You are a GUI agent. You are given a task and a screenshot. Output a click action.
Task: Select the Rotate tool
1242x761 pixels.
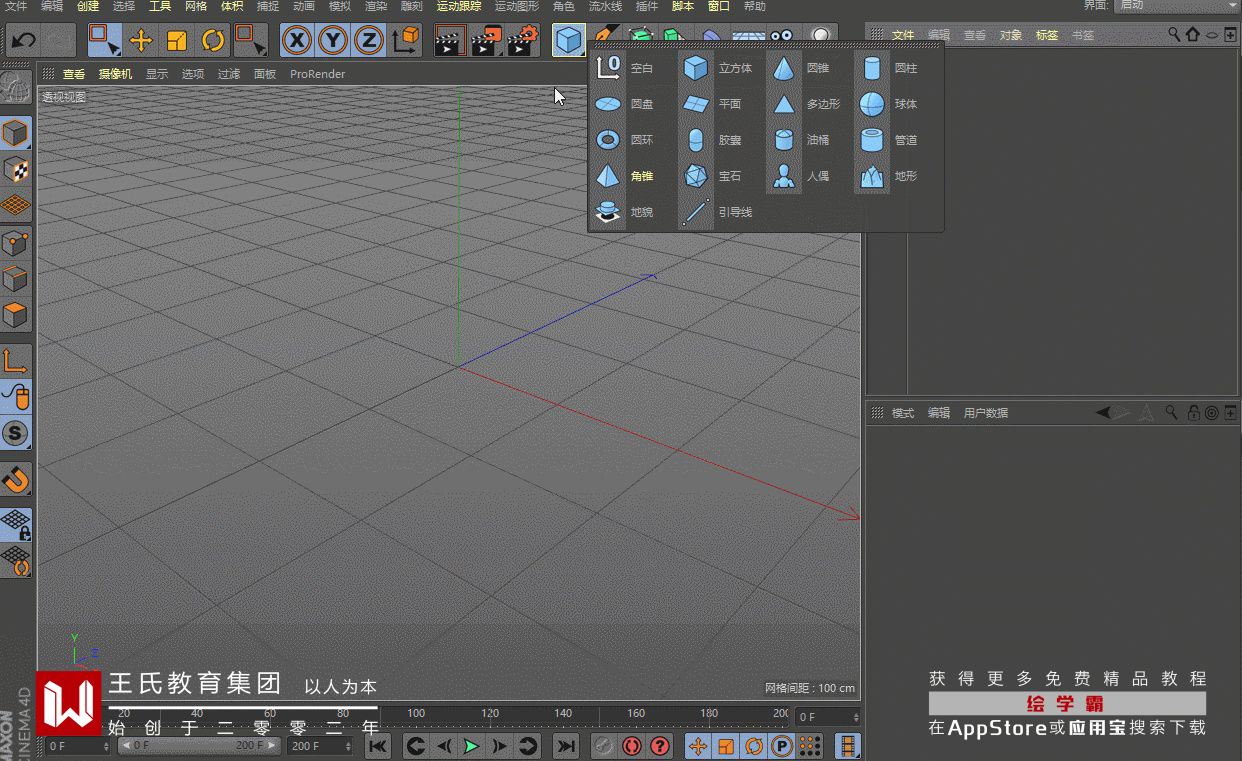(213, 41)
